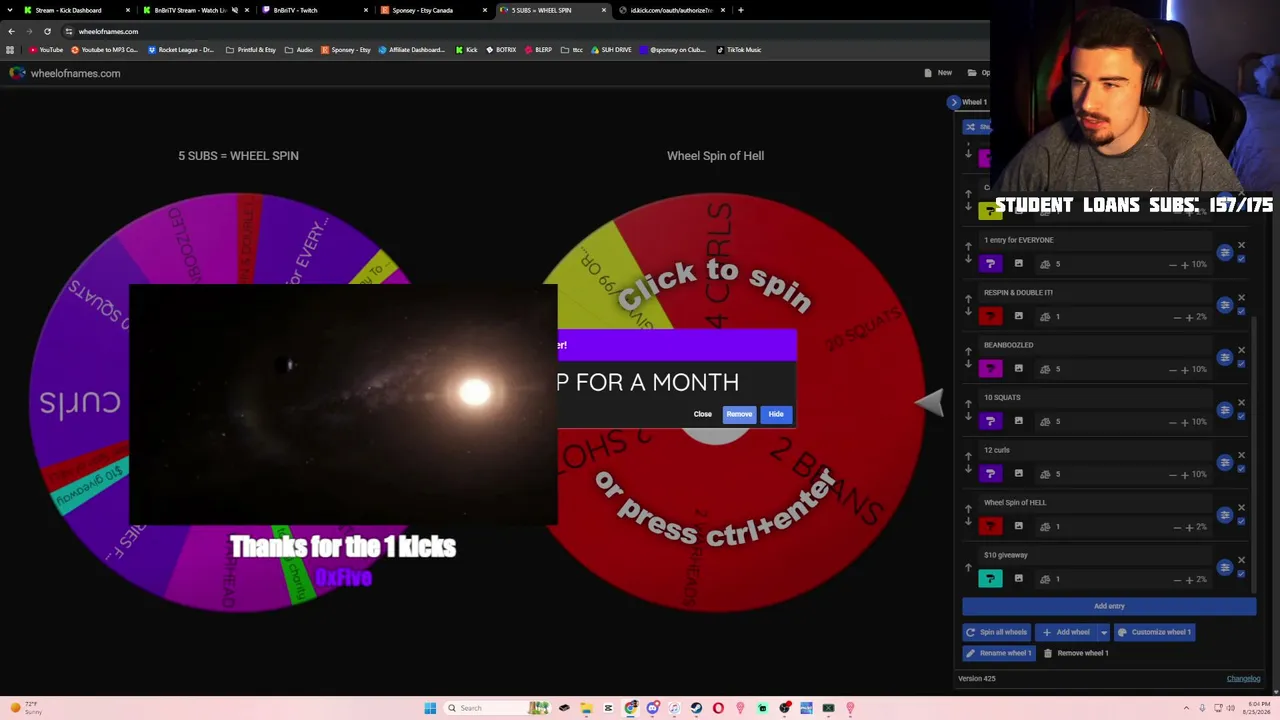Image resolution: width=1280 pixels, height=720 pixels.
Task: Add image to BEANBOOZLED entry
Action: click(1019, 369)
